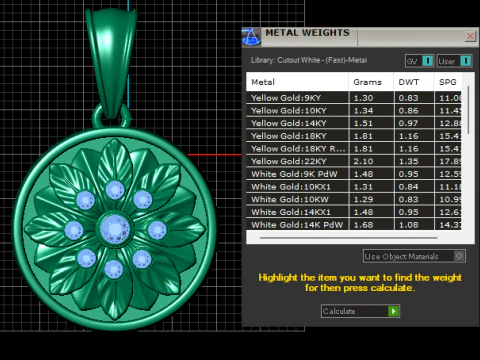The image size is (480, 360).
Task: Click the Library: Cutout White label
Action: (309, 60)
